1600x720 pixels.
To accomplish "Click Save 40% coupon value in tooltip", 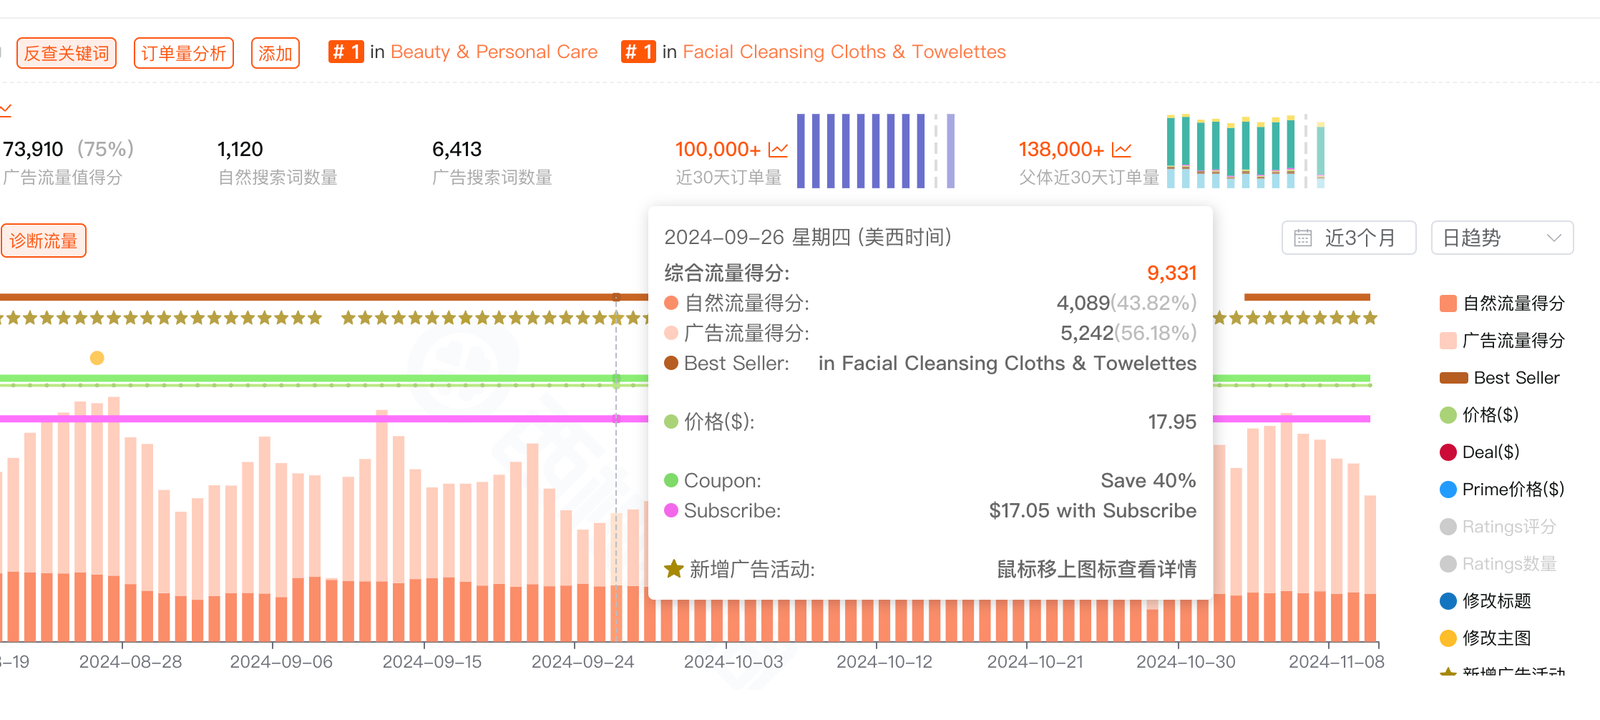I will (x=1148, y=481).
